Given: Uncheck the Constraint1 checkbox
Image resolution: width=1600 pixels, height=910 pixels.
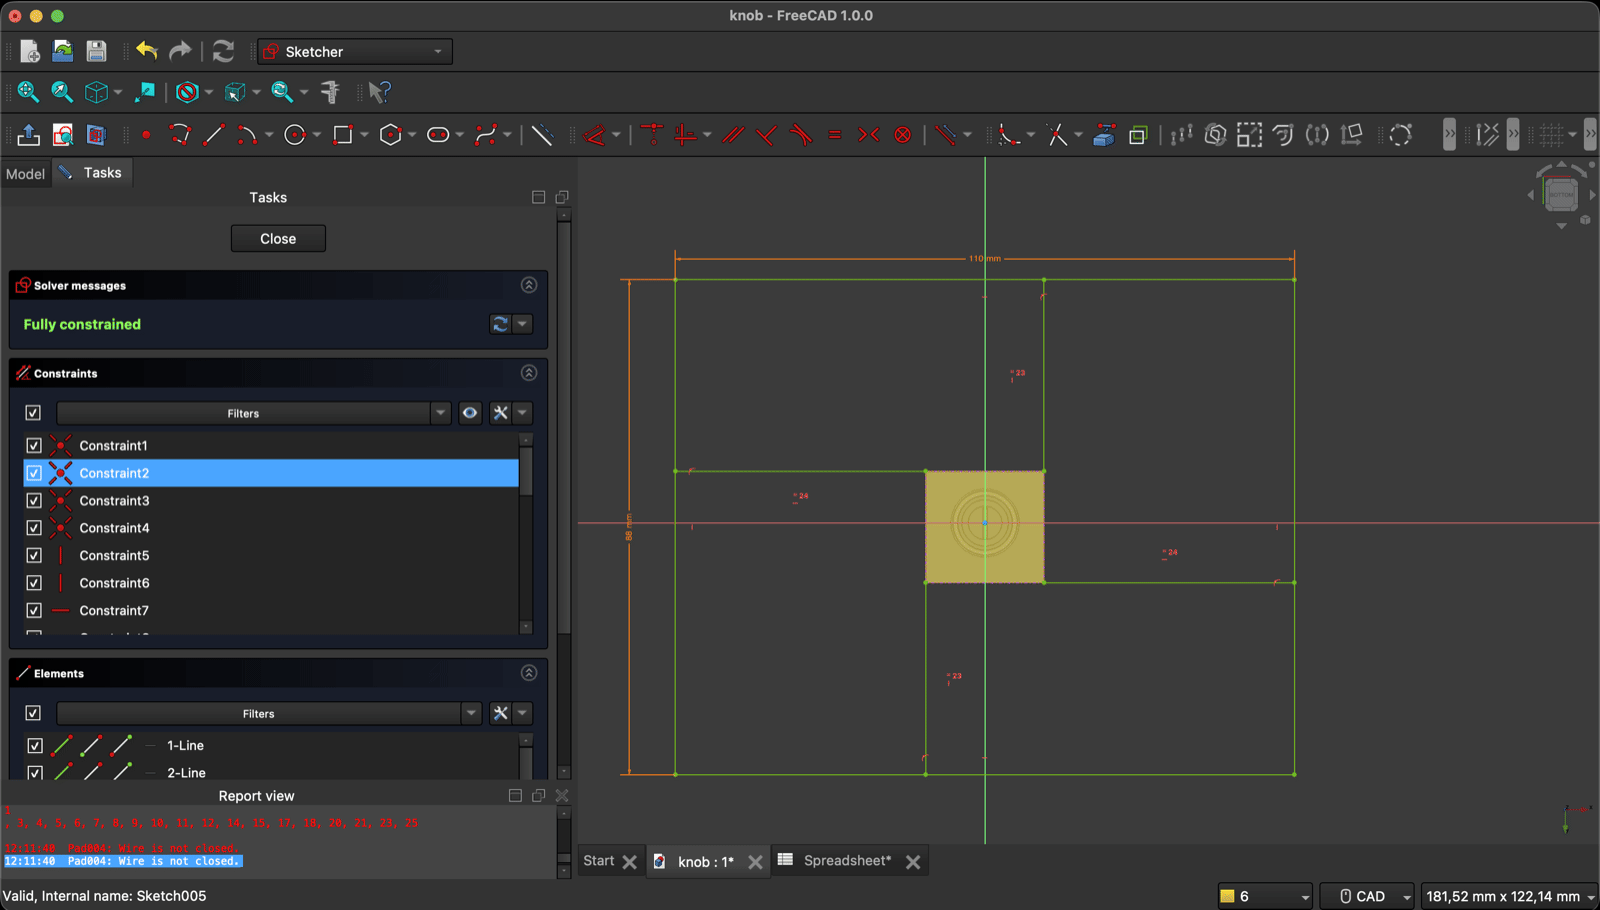Looking at the screenshot, I should point(34,446).
